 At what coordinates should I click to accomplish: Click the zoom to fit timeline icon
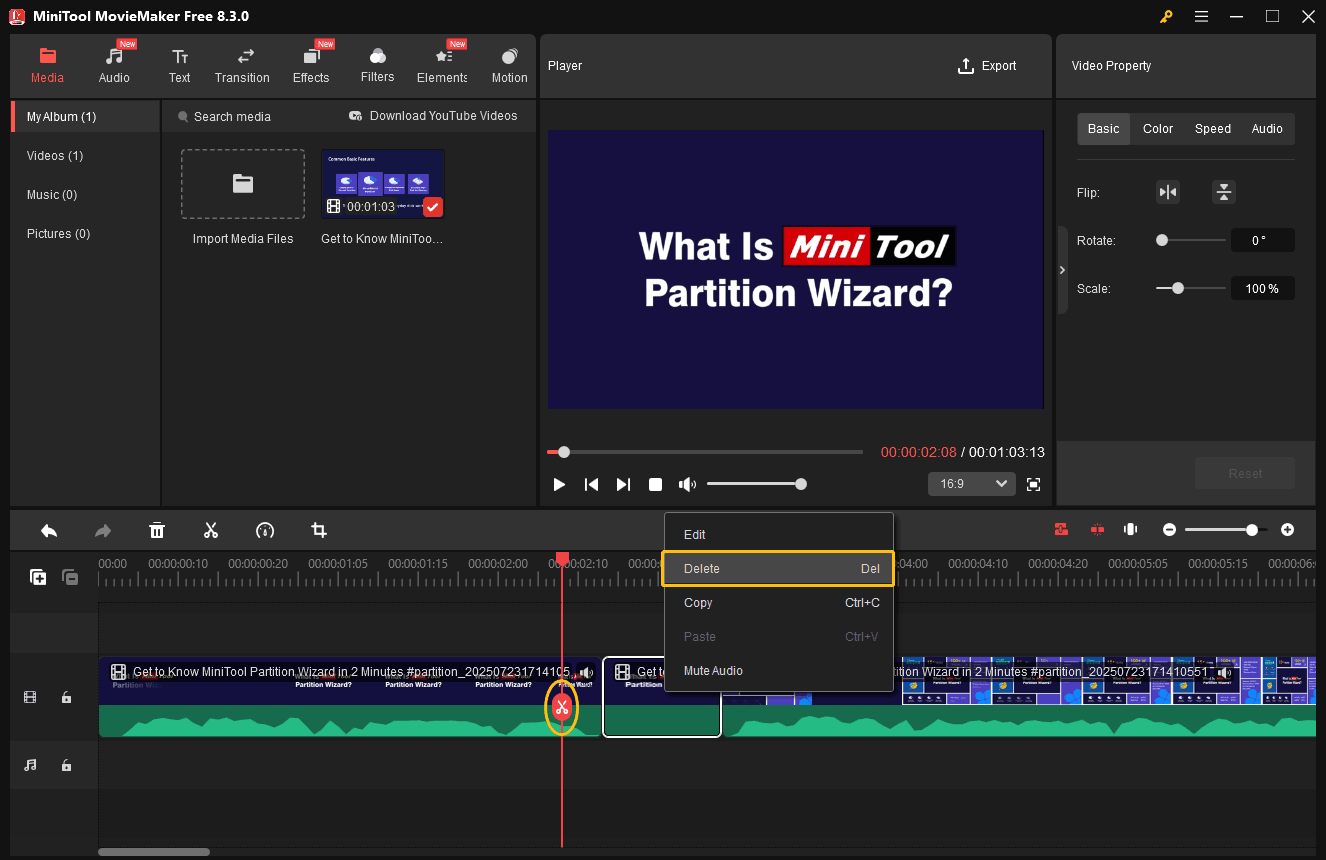1131,530
